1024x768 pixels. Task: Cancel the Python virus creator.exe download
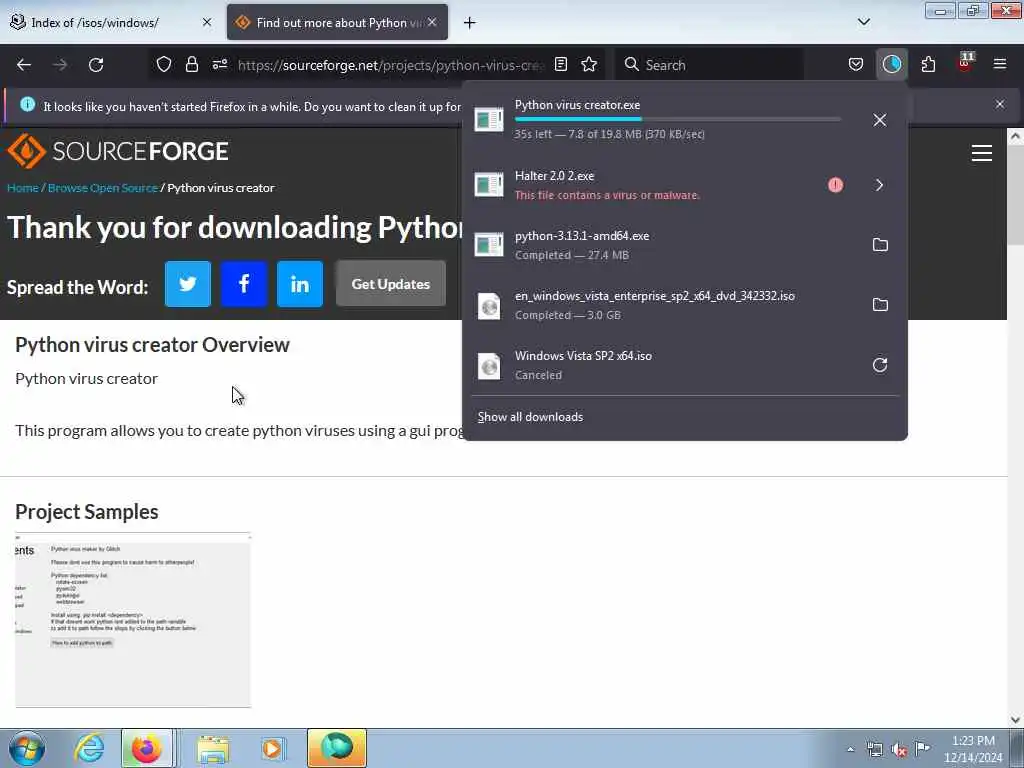[x=880, y=120]
